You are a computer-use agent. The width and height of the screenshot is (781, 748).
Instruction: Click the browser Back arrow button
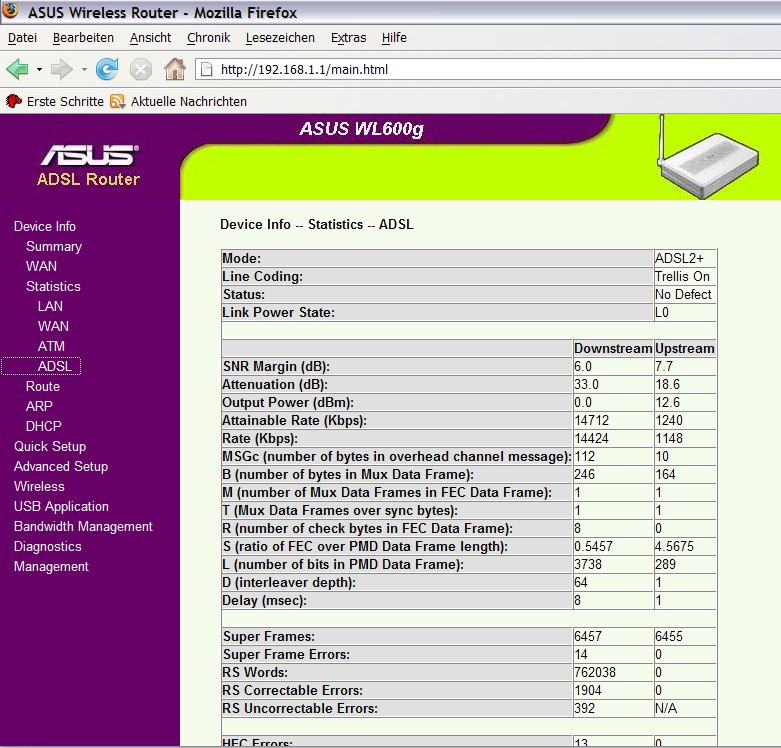[17, 70]
